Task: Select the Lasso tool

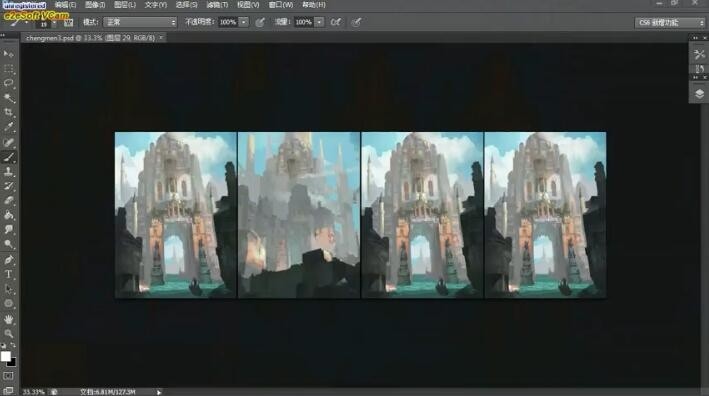Action: point(8,83)
